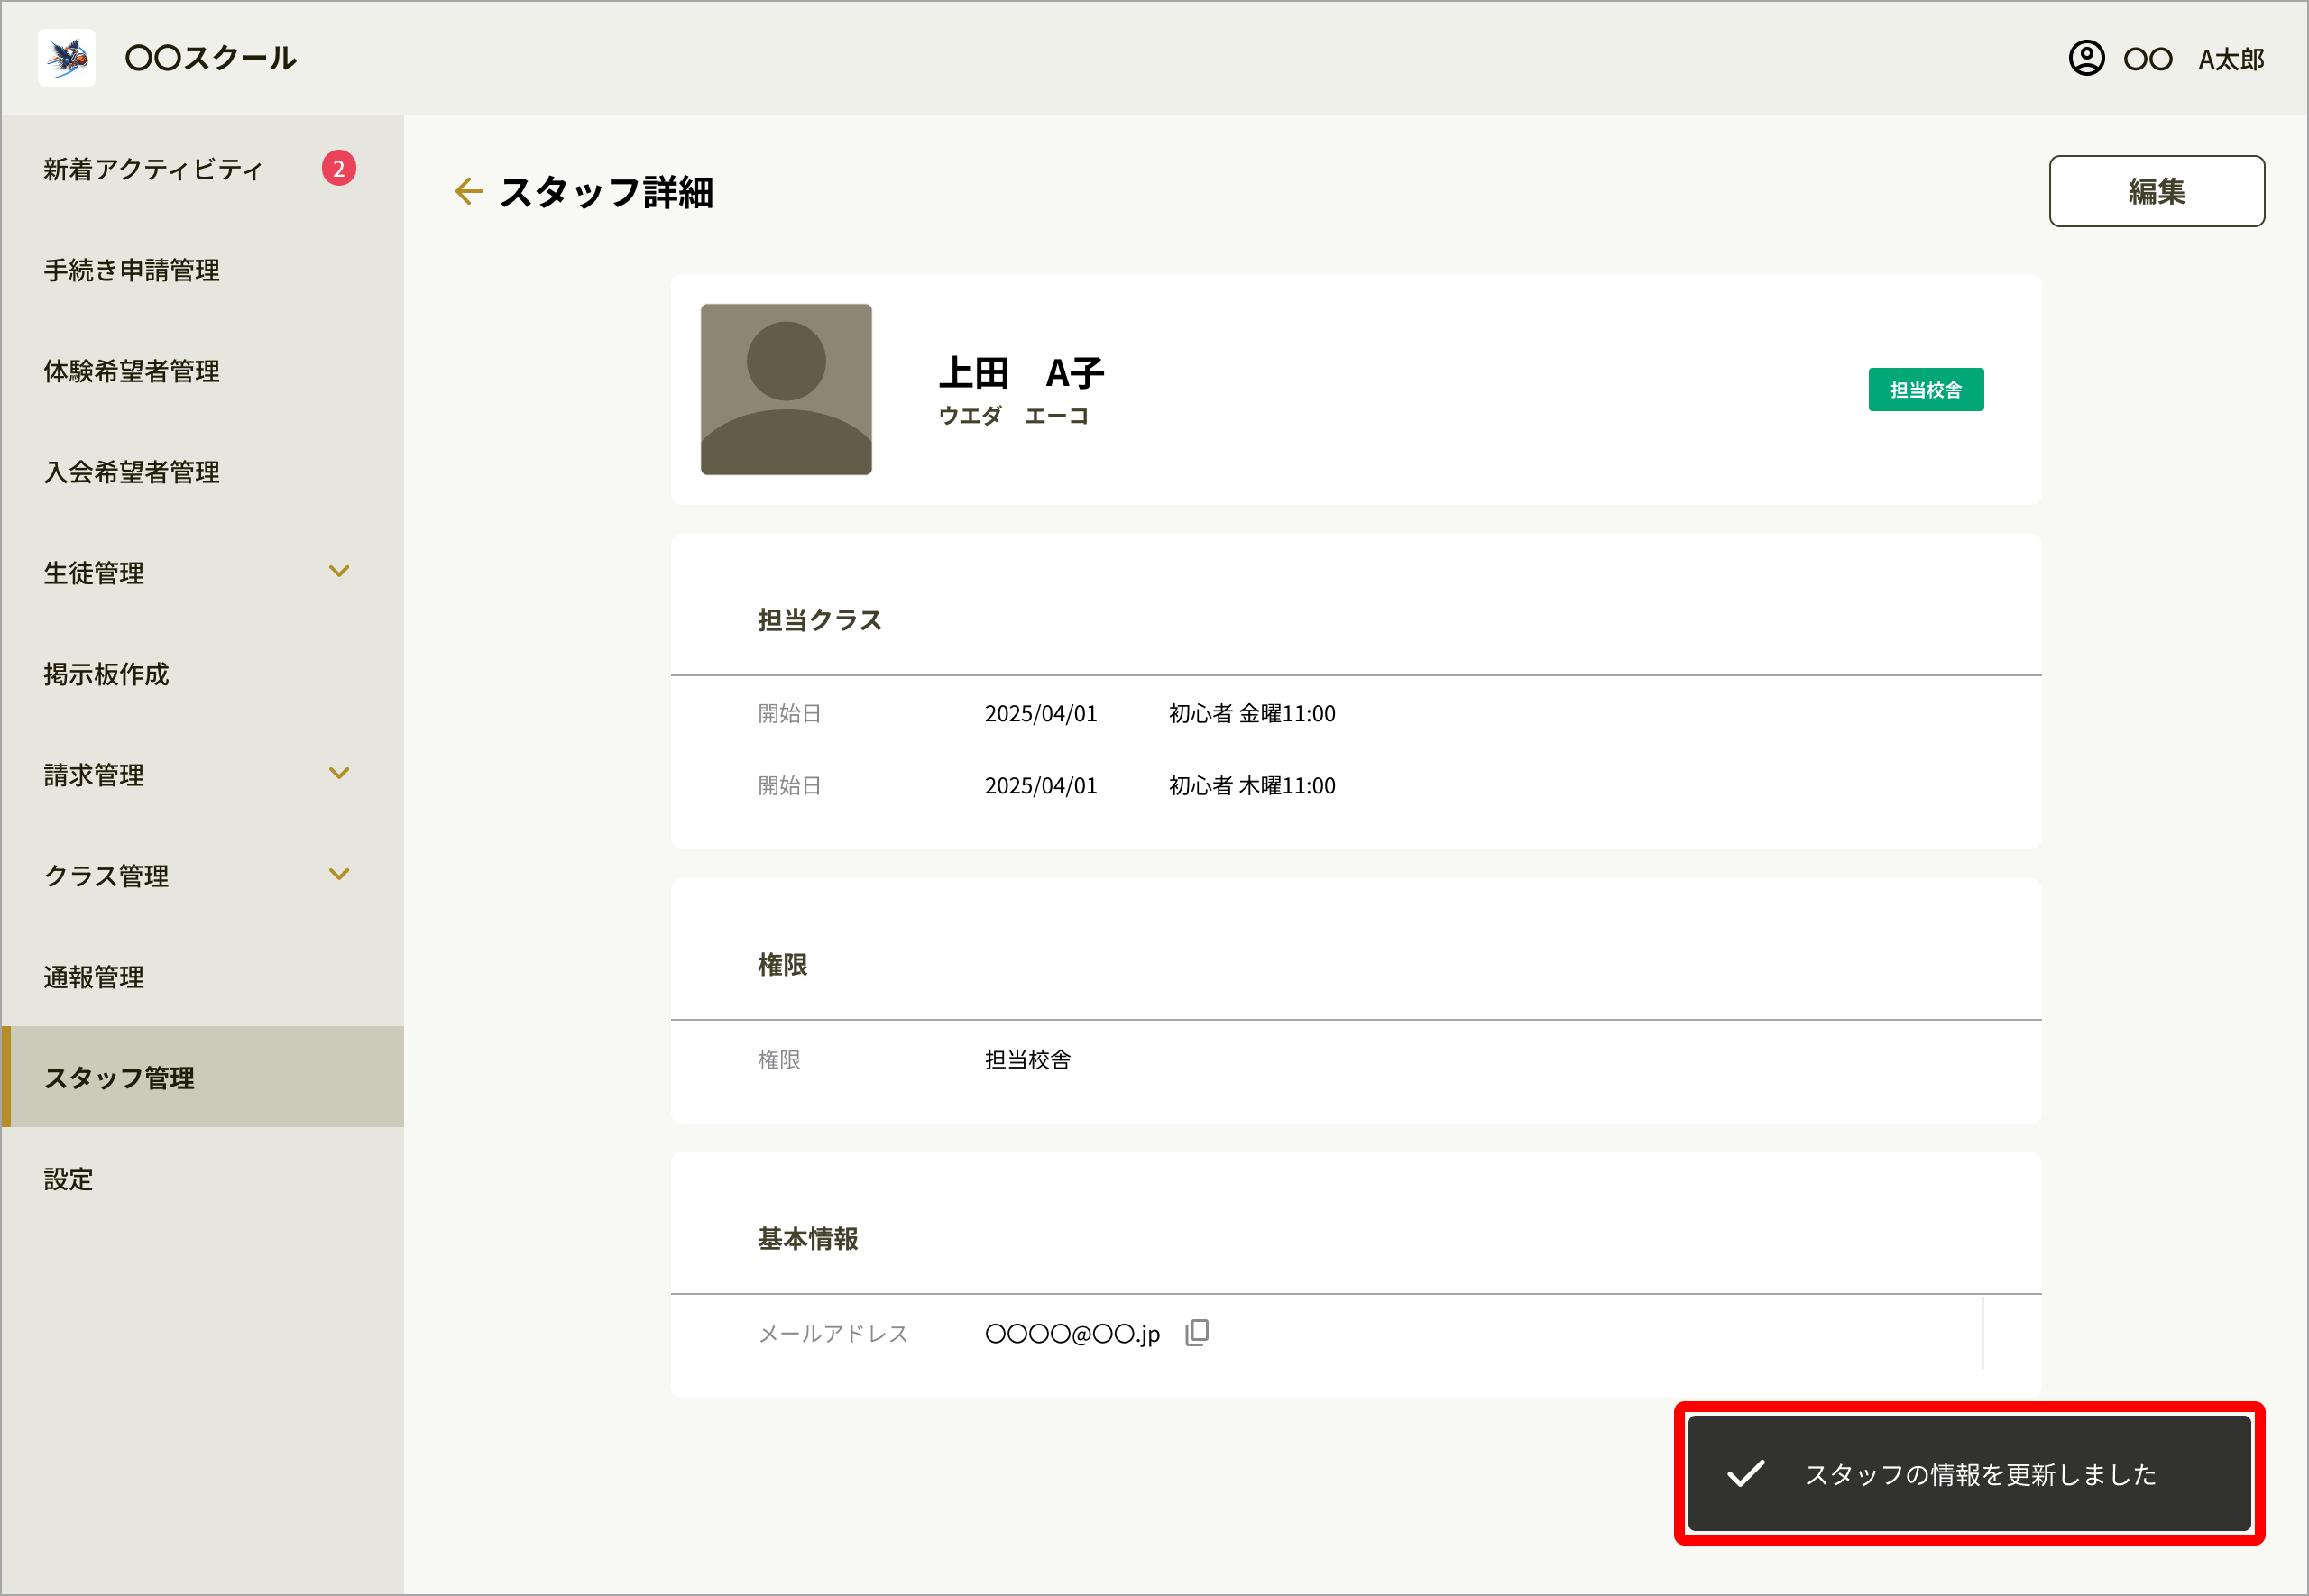2309x1596 pixels.
Task: Click the A太郎 user name
Action: click(x=2231, y=59)
